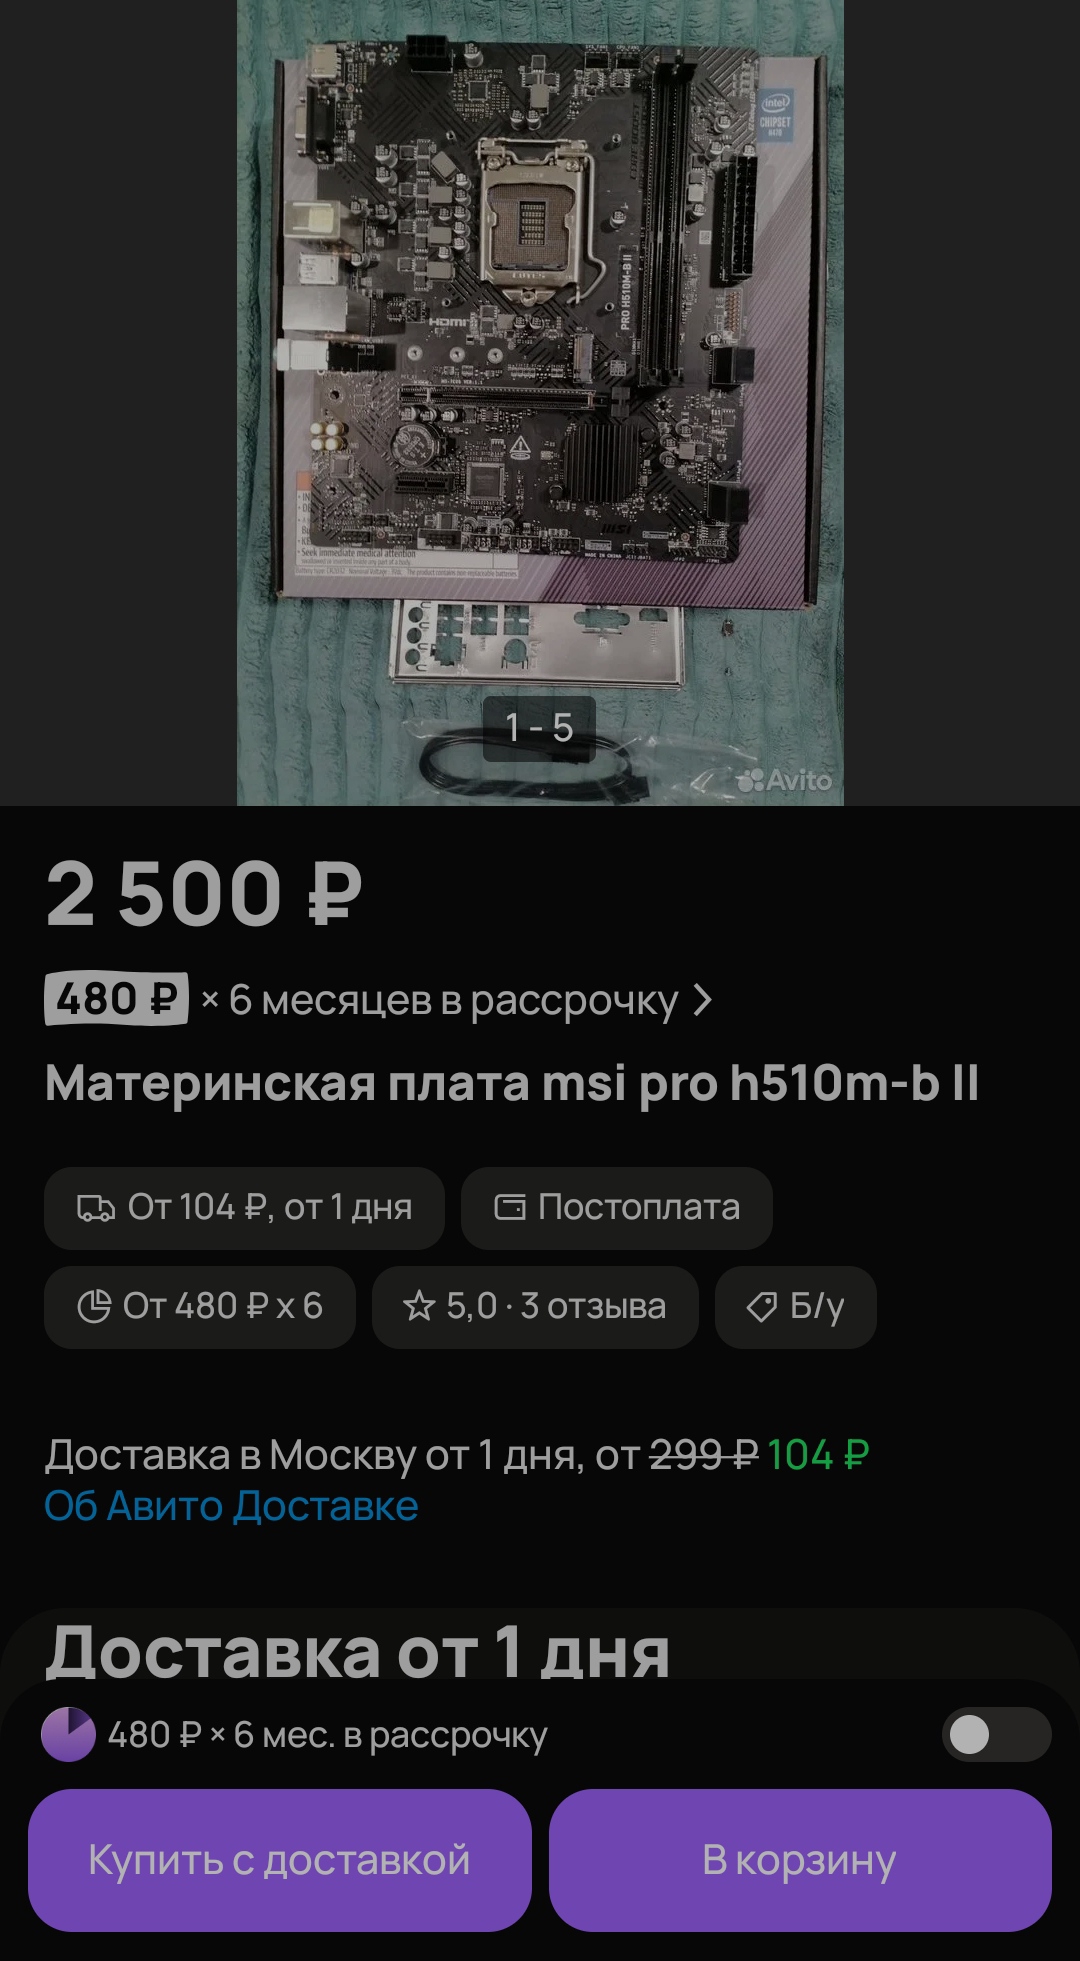Click the pie chart installment icon
This screenshot has width=1080, height=1961.
pyautogui.click(x=94, y=1306)
